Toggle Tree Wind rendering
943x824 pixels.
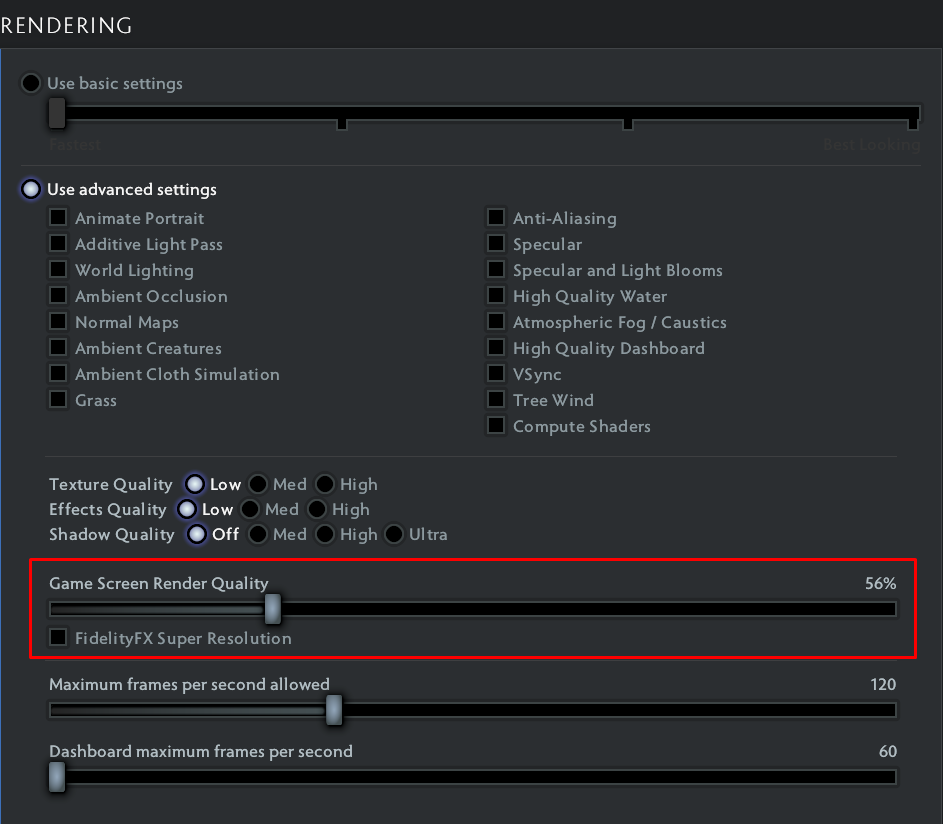point(496,399)
